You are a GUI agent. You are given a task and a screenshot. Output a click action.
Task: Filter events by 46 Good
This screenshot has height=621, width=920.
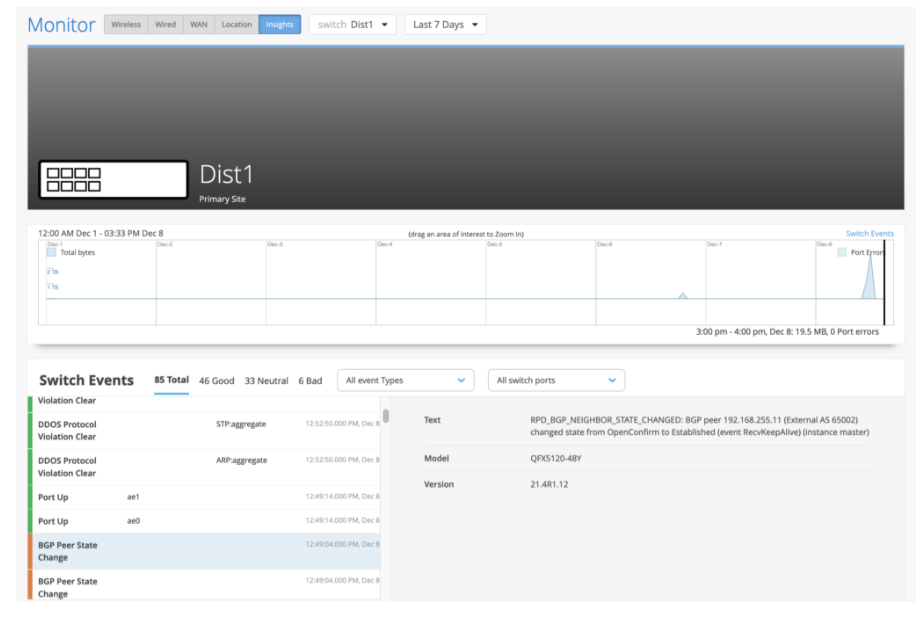(x=216, y=381)
